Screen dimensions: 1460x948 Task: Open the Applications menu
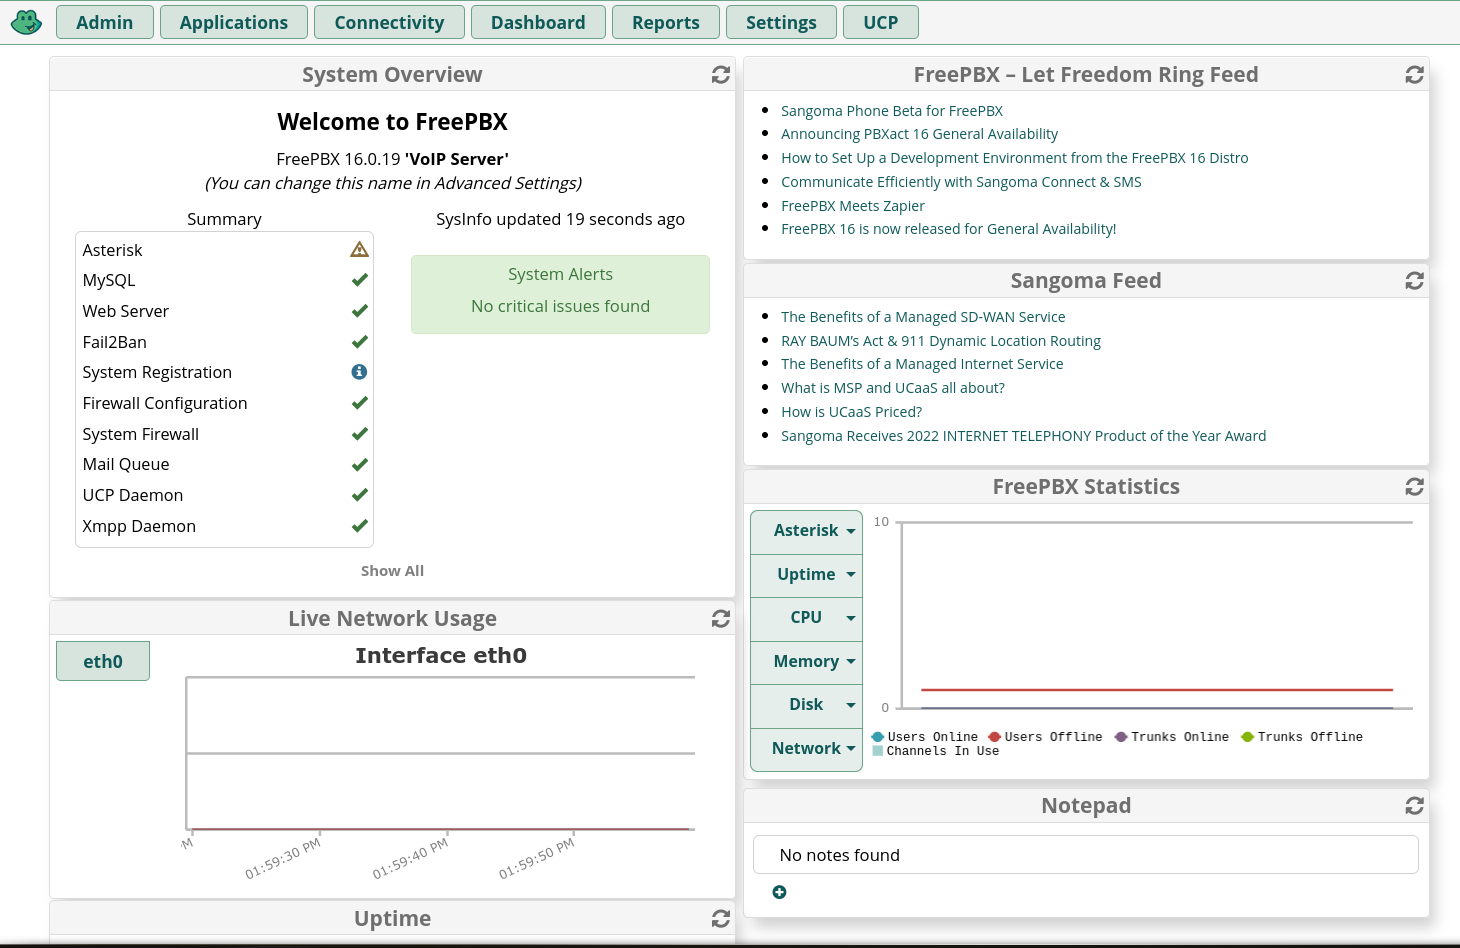point(234,22)
